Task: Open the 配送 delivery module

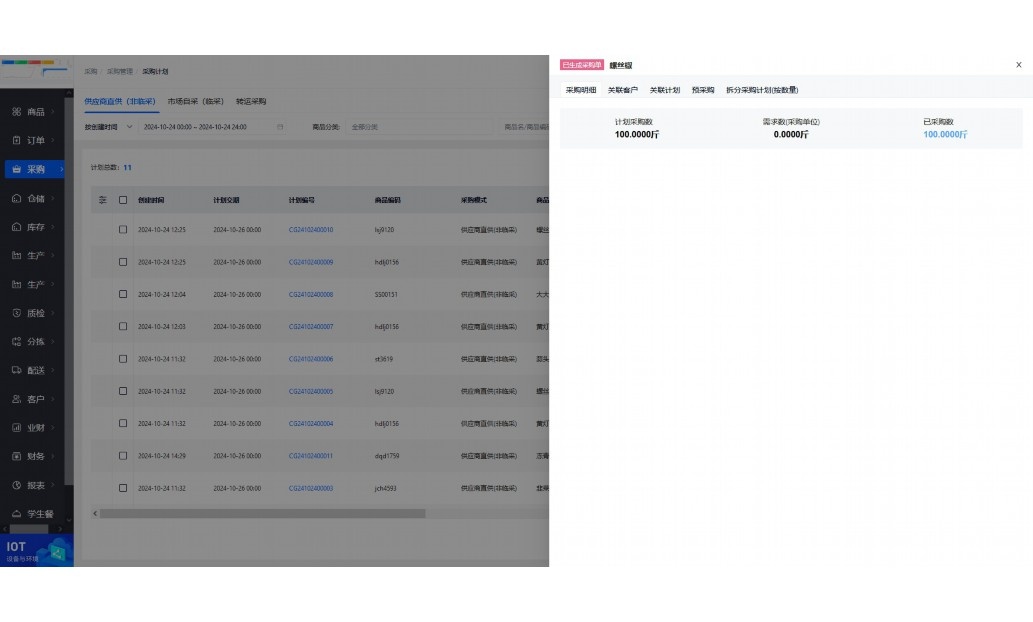Action: pos(30,370)
